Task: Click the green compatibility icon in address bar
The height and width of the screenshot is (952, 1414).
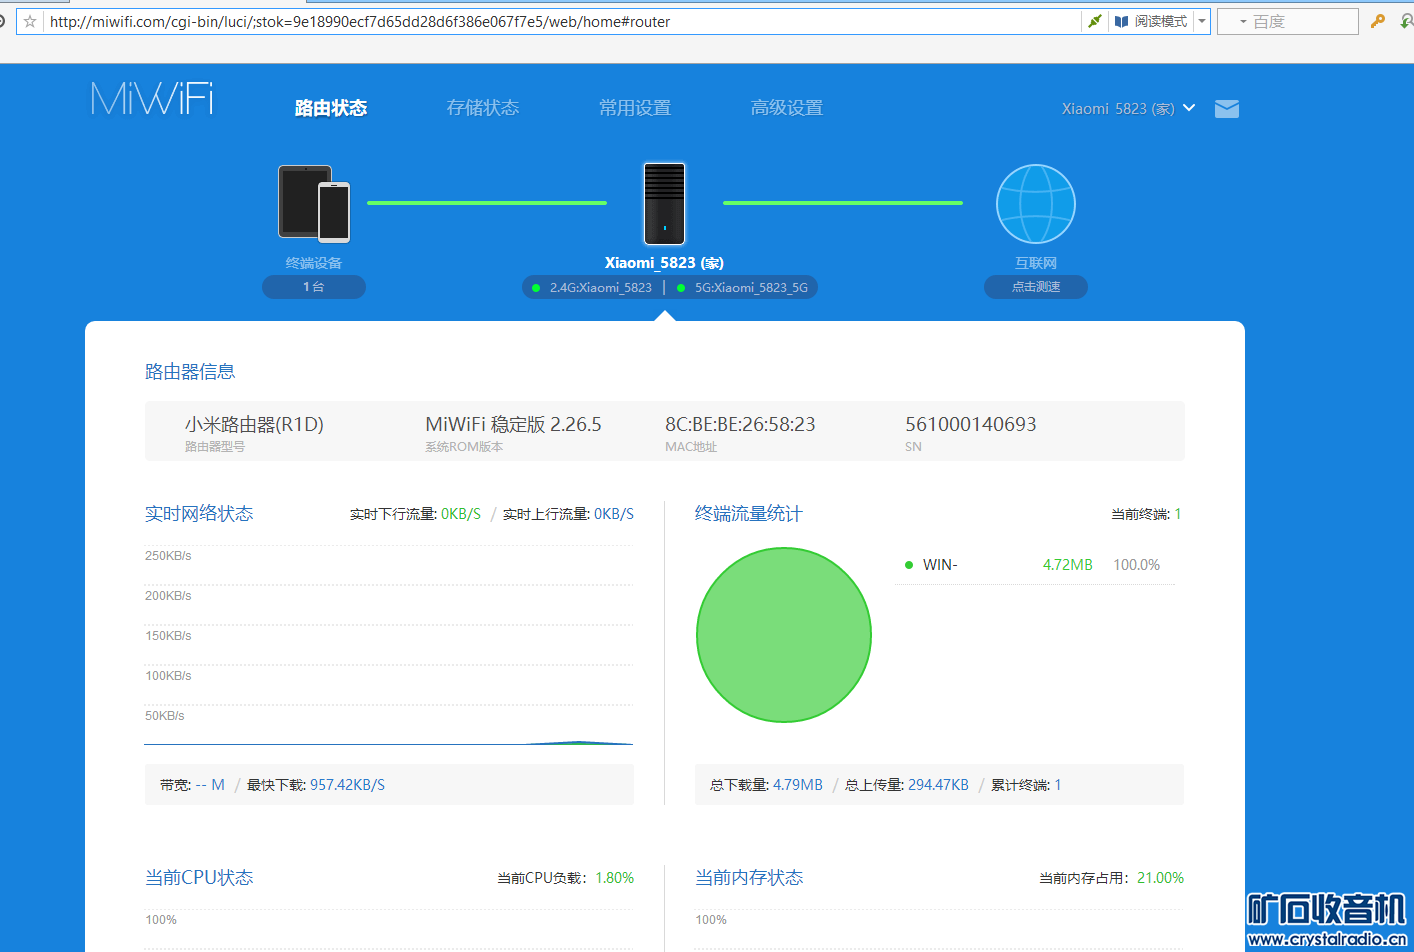Action: click(x=1095, y=21)
